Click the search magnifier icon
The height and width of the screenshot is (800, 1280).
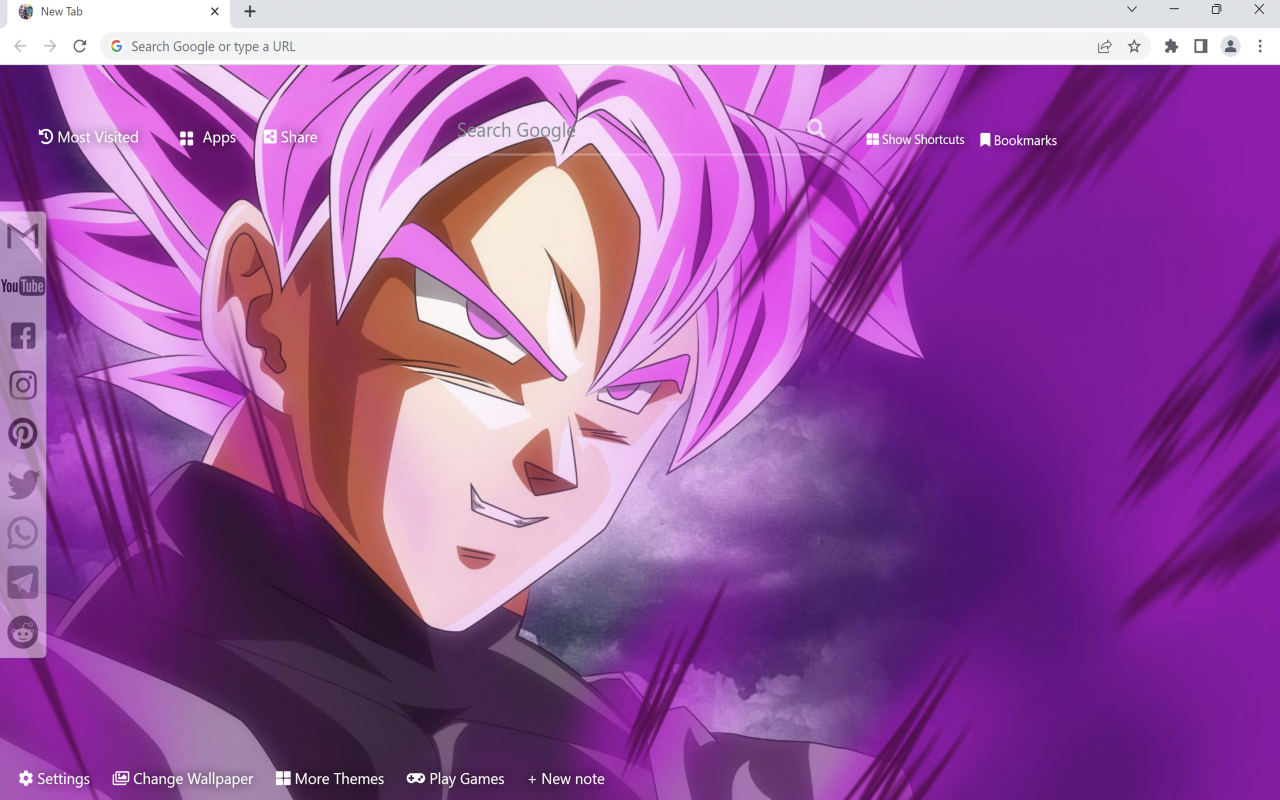point(816,128)
